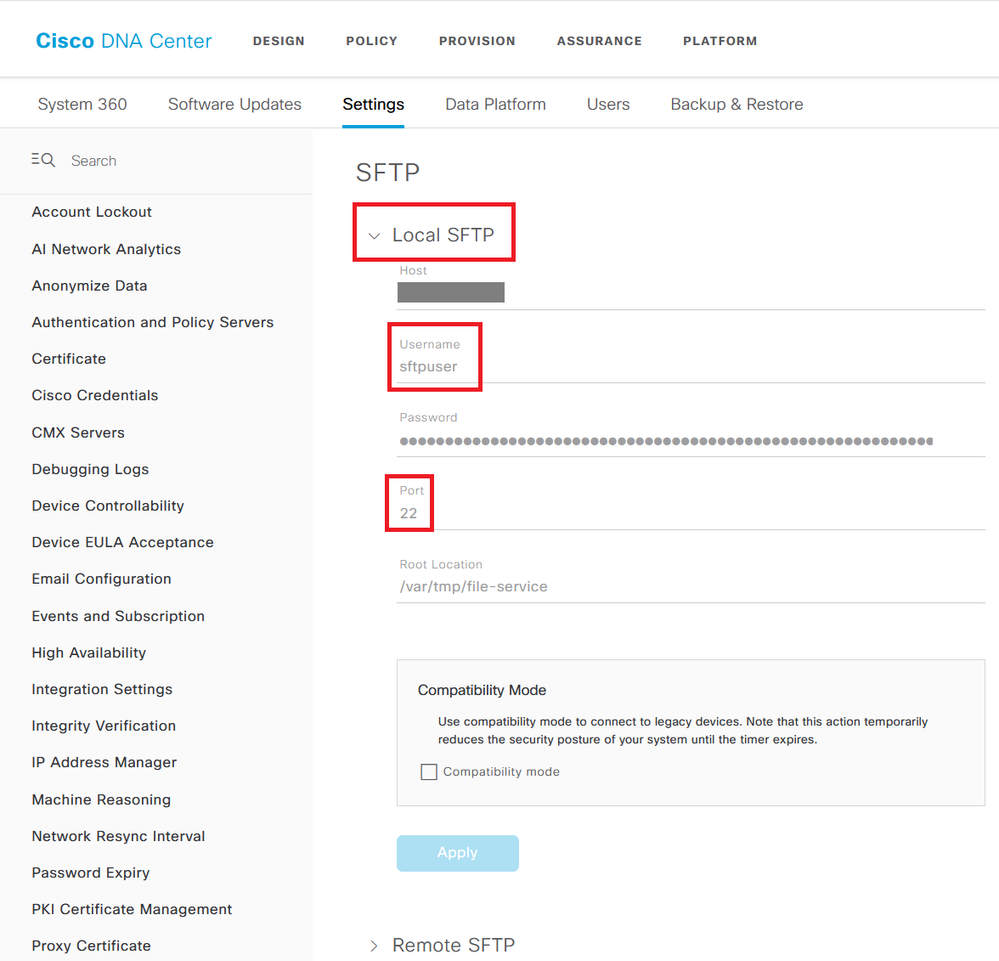Open Machine Reasoning settings
The image size is (999, 961).
point(101,799)
